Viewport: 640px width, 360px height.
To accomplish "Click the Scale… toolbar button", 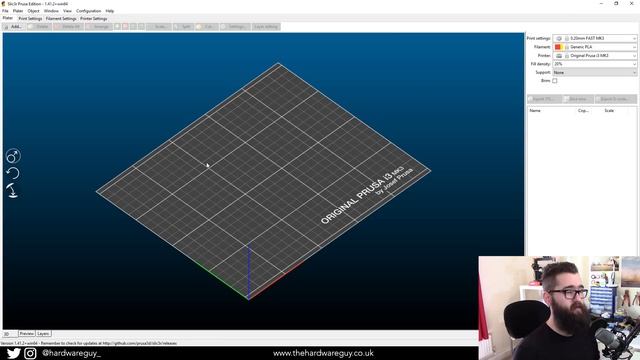I will 158,27.
